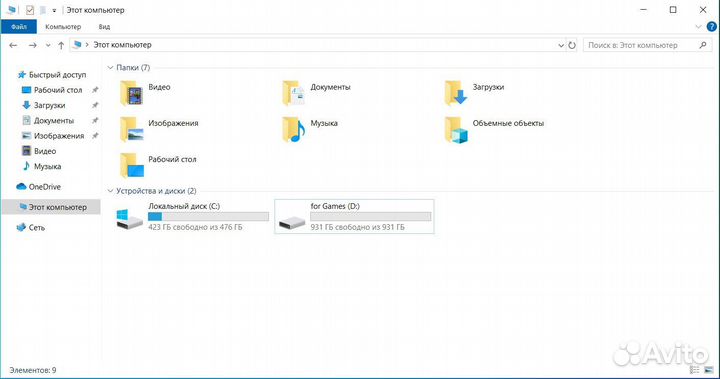Select Этот компьютер in navigation pane

pyautogui.click(x=51, y=207)
